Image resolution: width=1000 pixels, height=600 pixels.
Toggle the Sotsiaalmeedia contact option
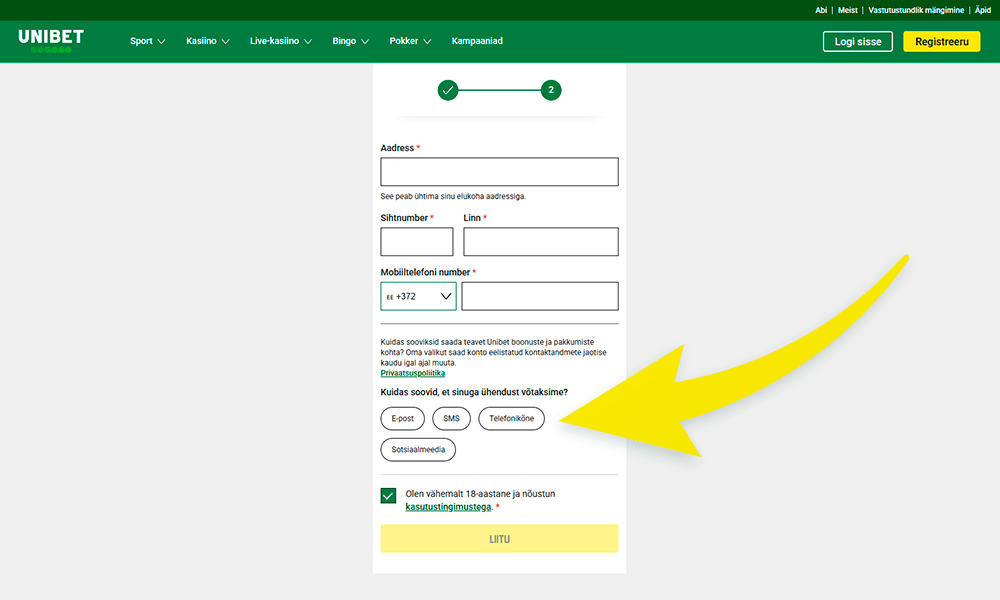(x=417, y=449)
